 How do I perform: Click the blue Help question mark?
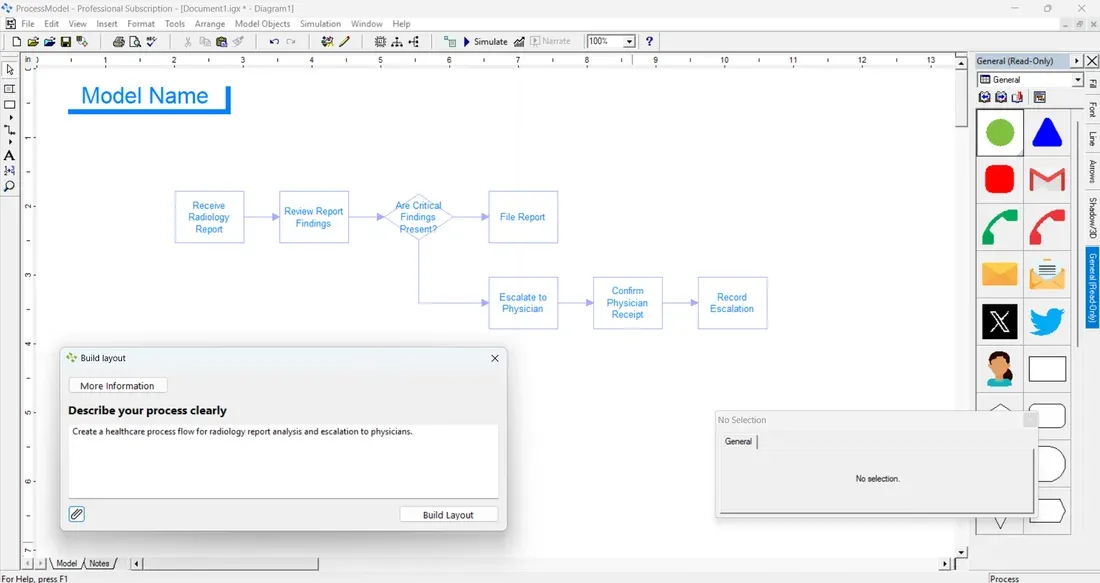pyautogui.click(x=649, y=41)
